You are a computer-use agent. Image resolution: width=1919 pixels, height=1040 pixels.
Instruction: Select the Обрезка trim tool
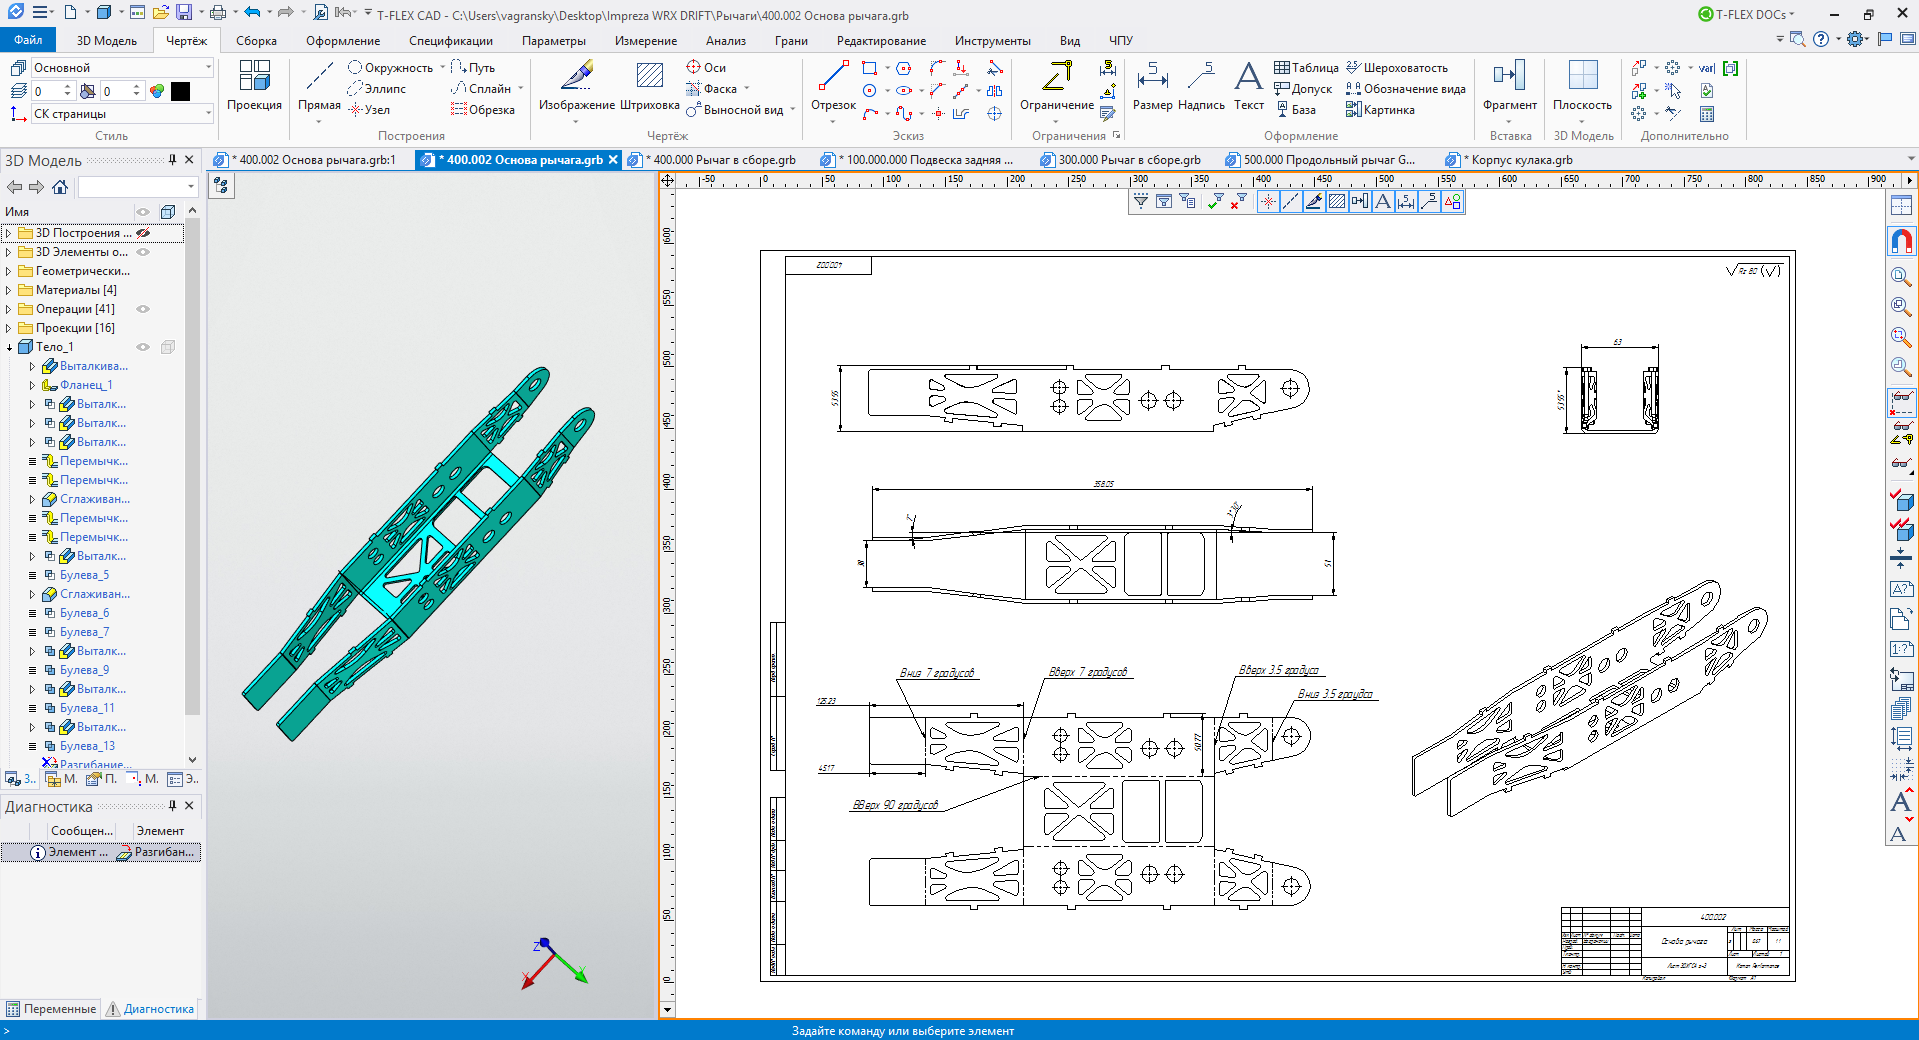point(483,109)
